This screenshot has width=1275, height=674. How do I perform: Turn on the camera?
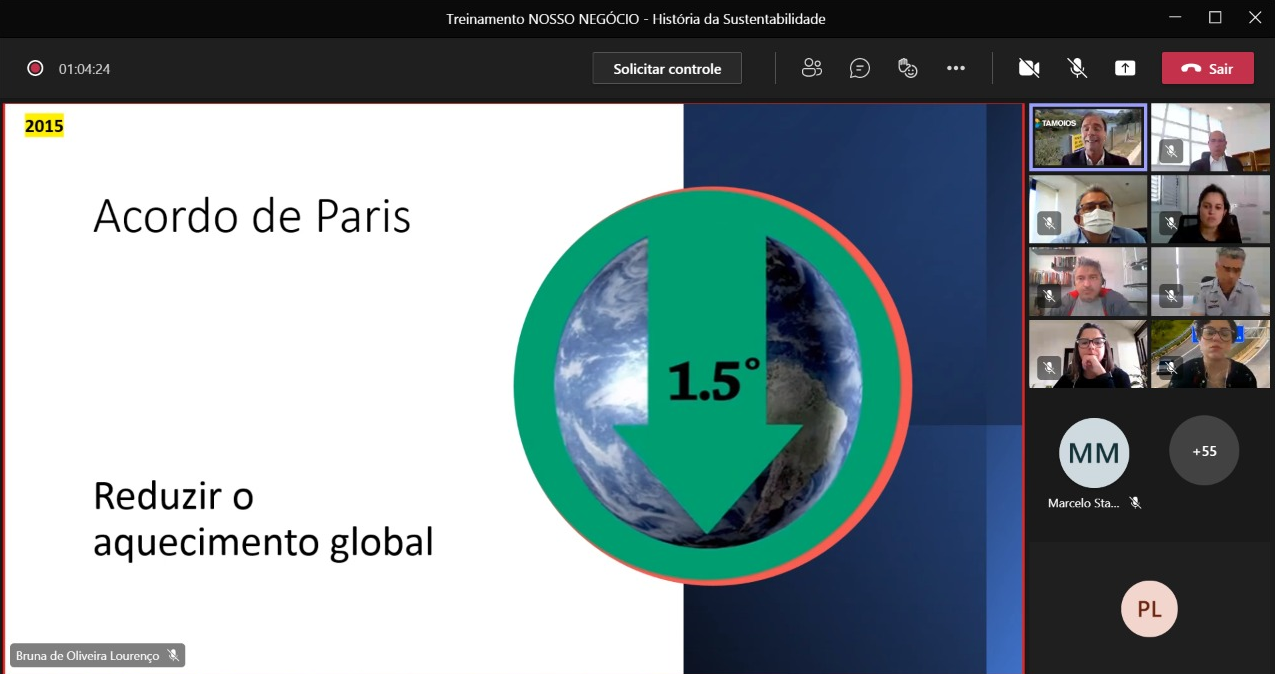1028,68
